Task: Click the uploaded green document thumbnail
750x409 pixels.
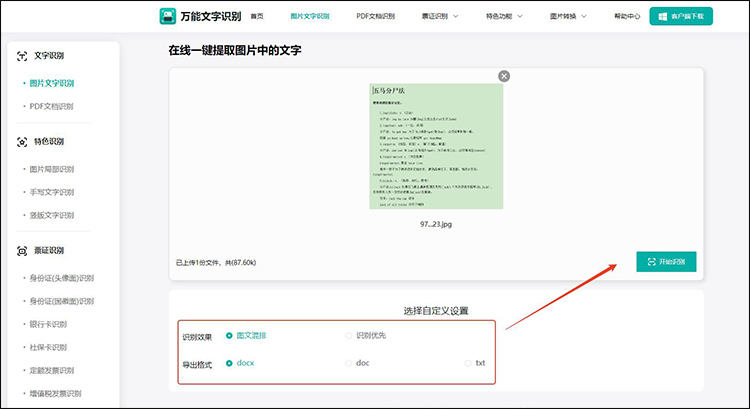Action: [x=436, y=146]
